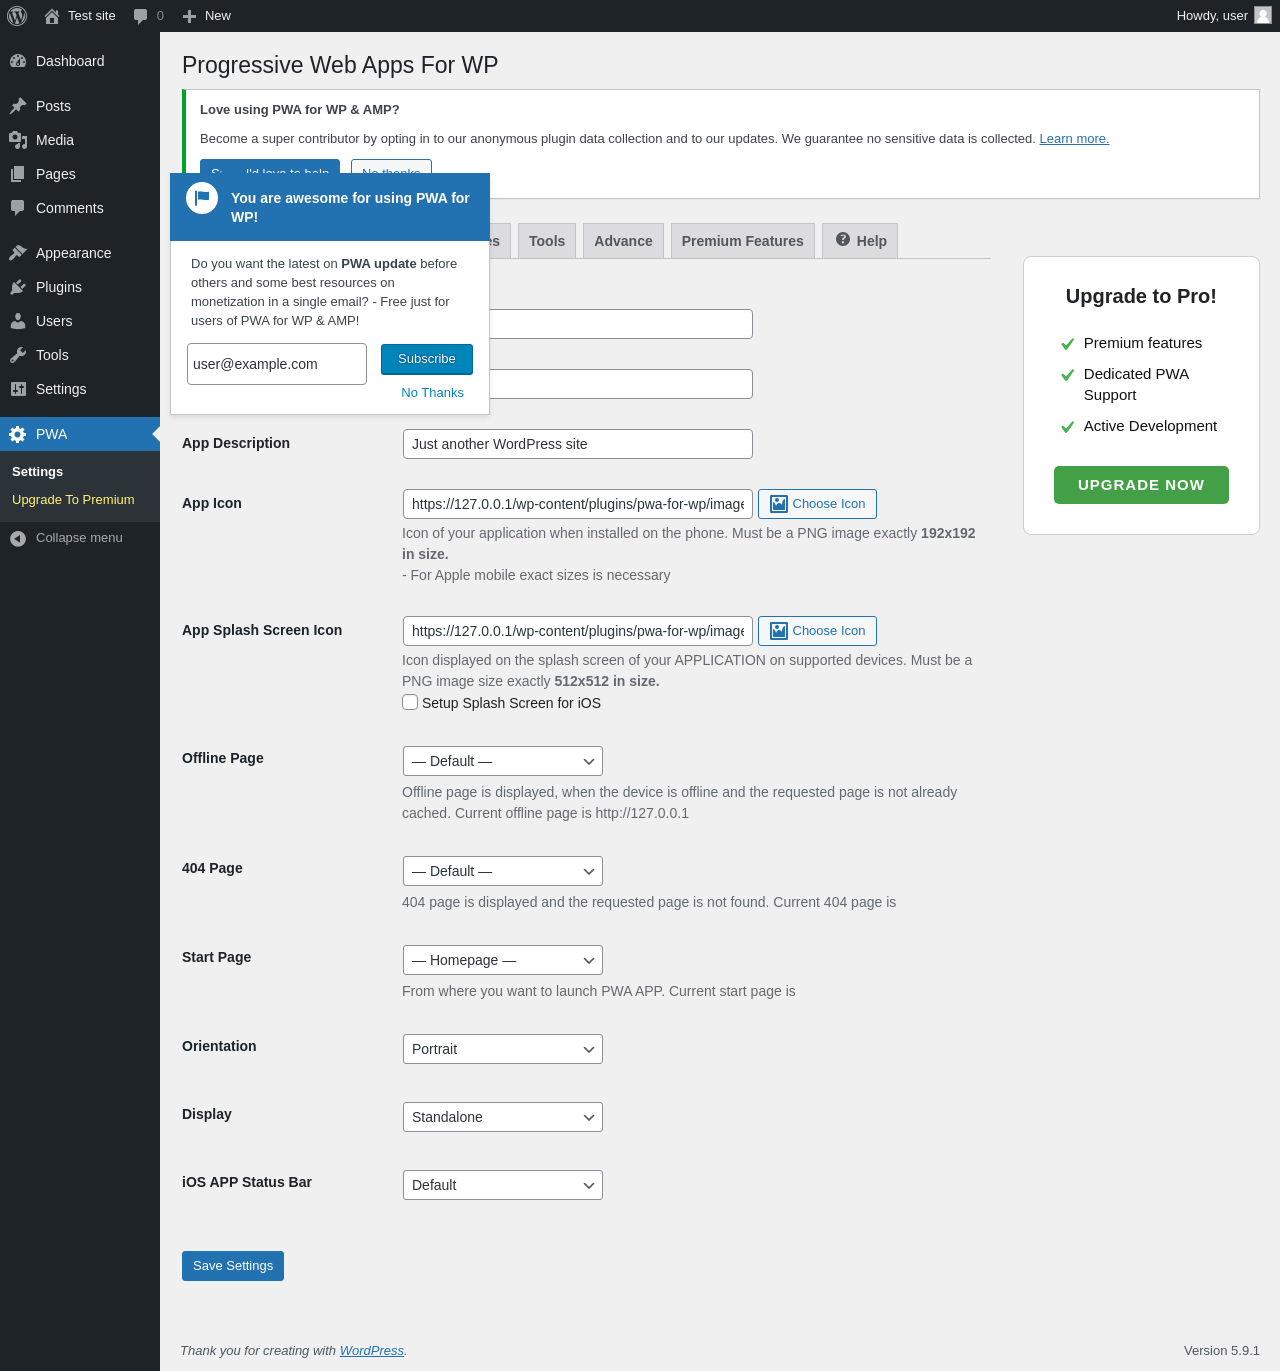Click the Appearance paintbrush icon
The height and width of the screenshot is (1371, 1280).
point(18,253)
